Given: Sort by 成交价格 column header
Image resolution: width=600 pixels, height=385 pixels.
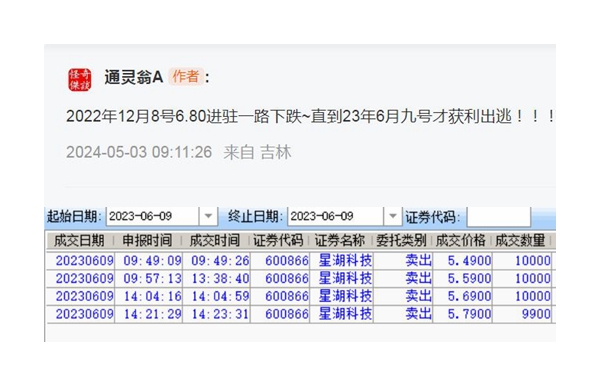Looking at the screenshot, I should [461, 240].
